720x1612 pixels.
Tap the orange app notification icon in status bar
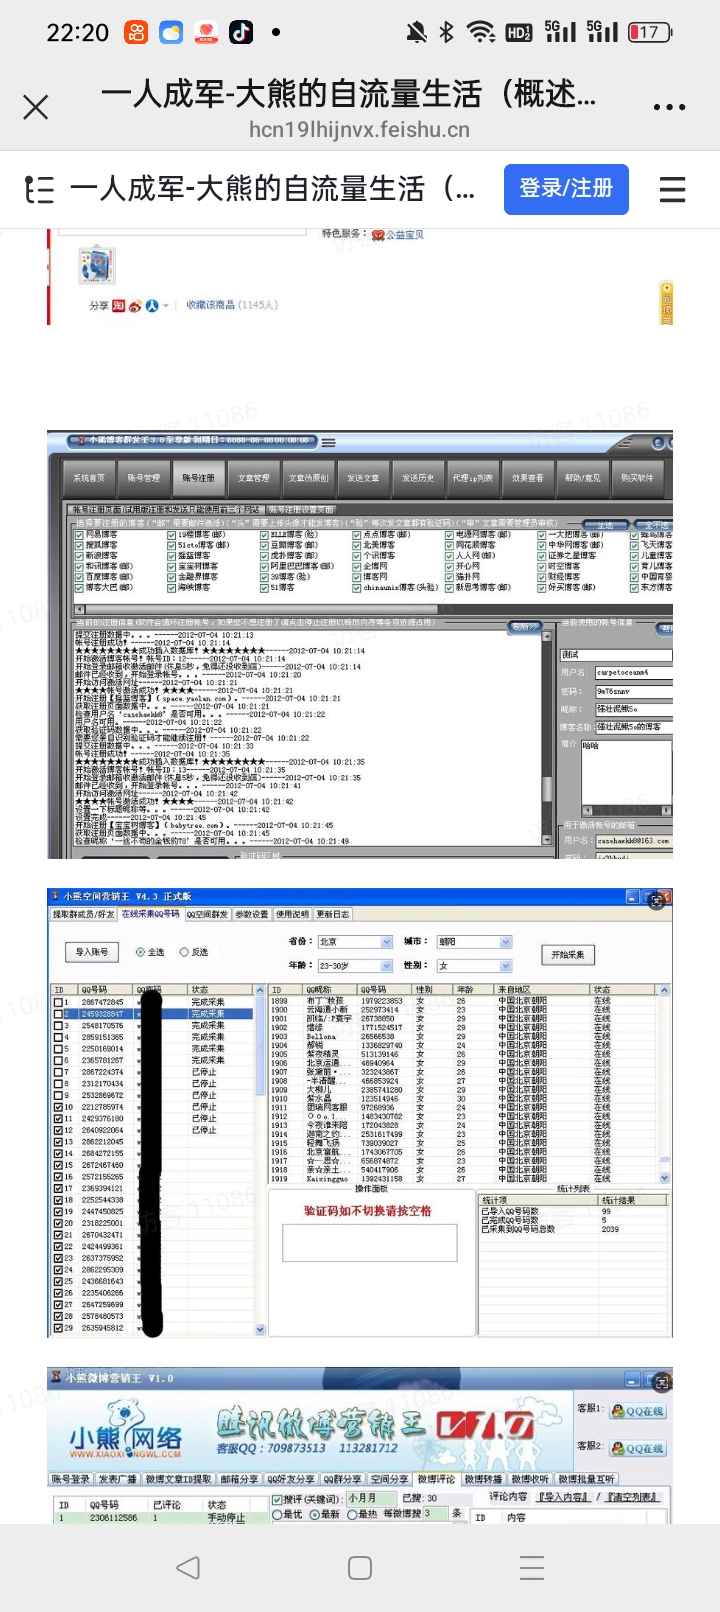click(136, 32)
